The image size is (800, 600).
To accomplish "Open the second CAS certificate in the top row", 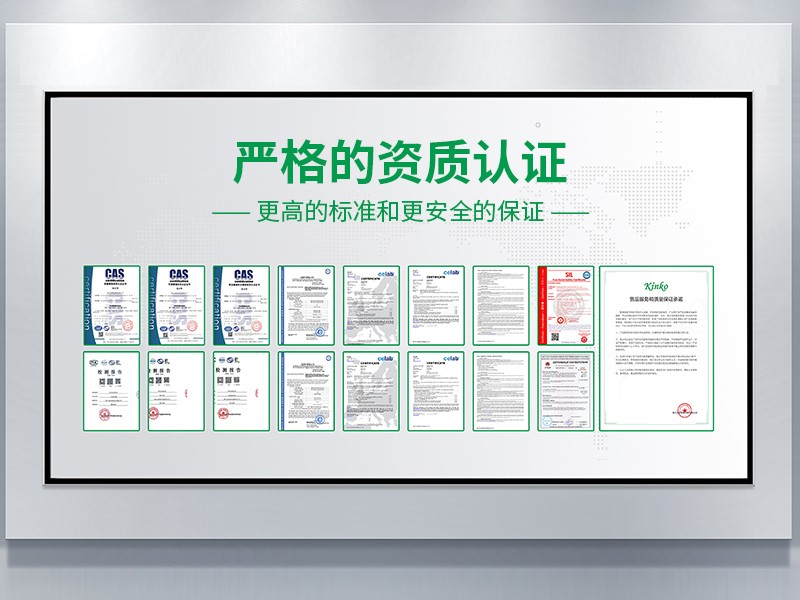I will click(x=177, y=305).
